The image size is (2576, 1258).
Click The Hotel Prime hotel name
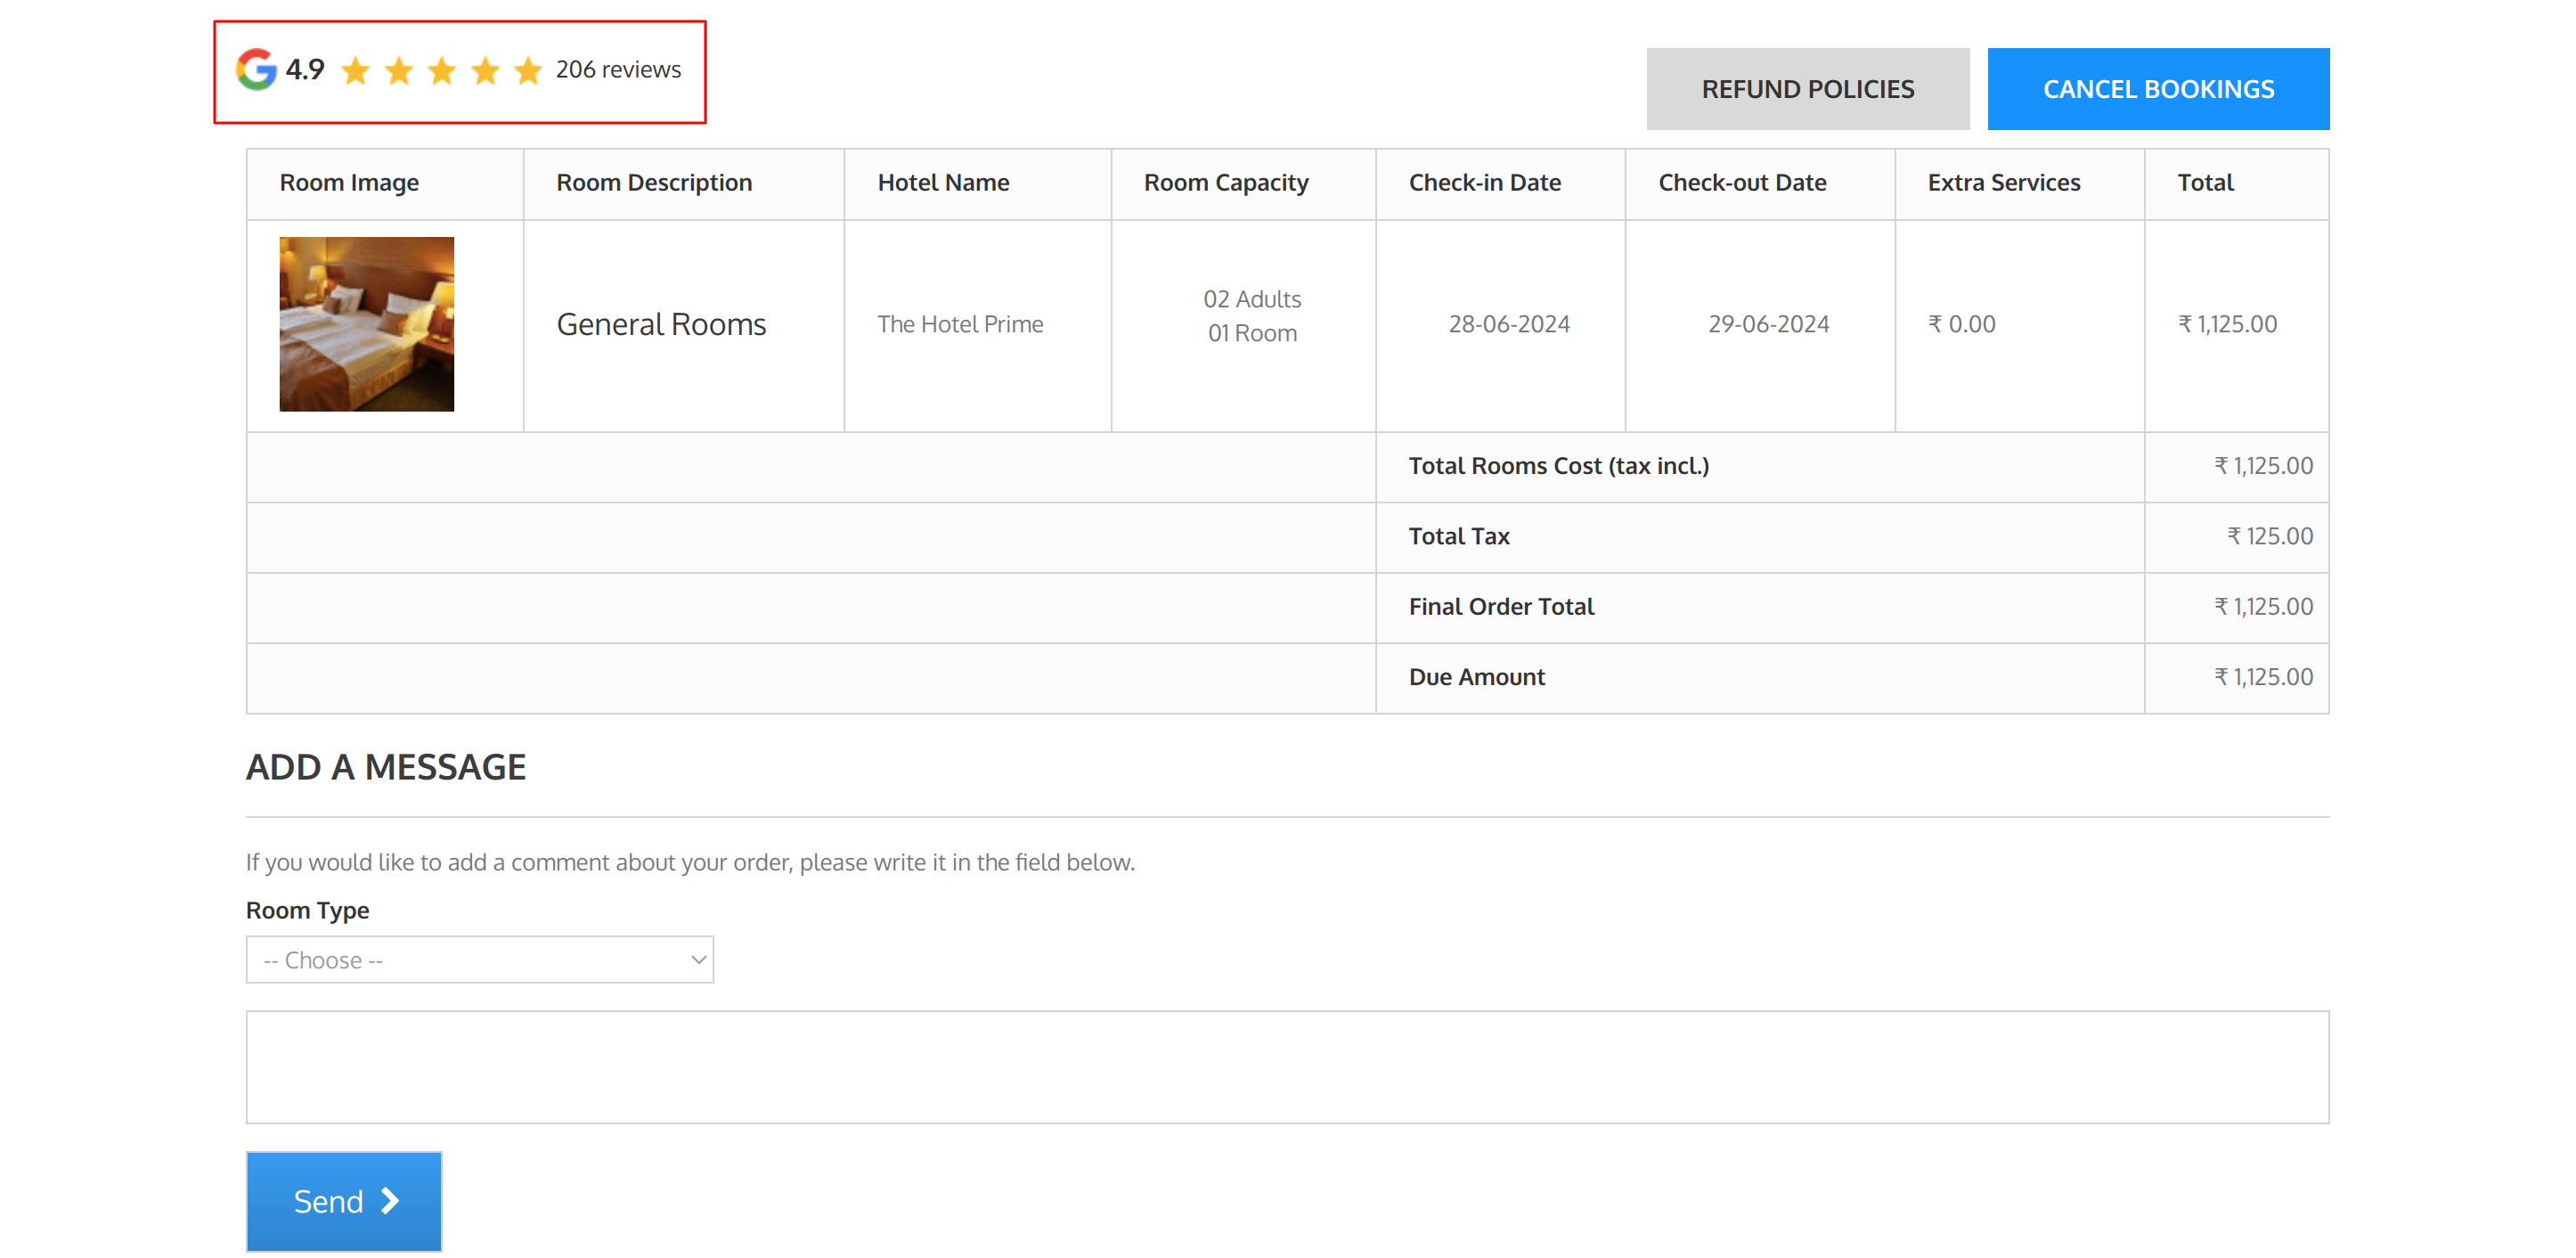[x=959, y=323]
